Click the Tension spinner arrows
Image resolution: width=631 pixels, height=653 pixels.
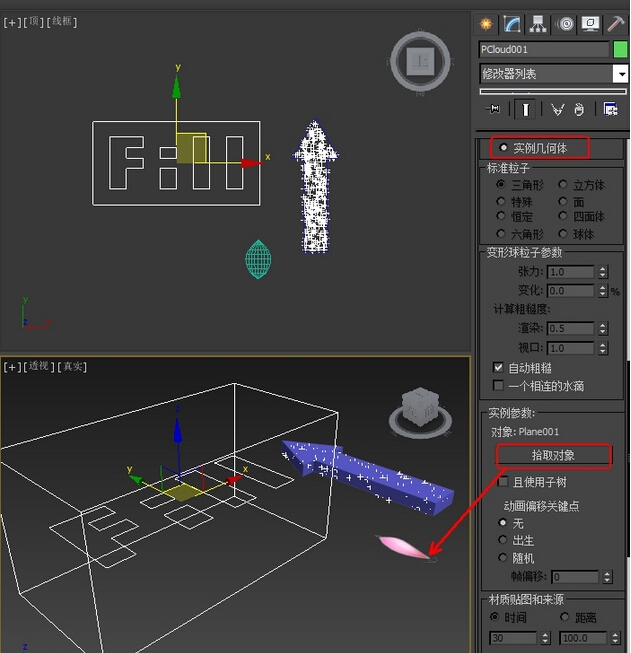tap(603, 272)
